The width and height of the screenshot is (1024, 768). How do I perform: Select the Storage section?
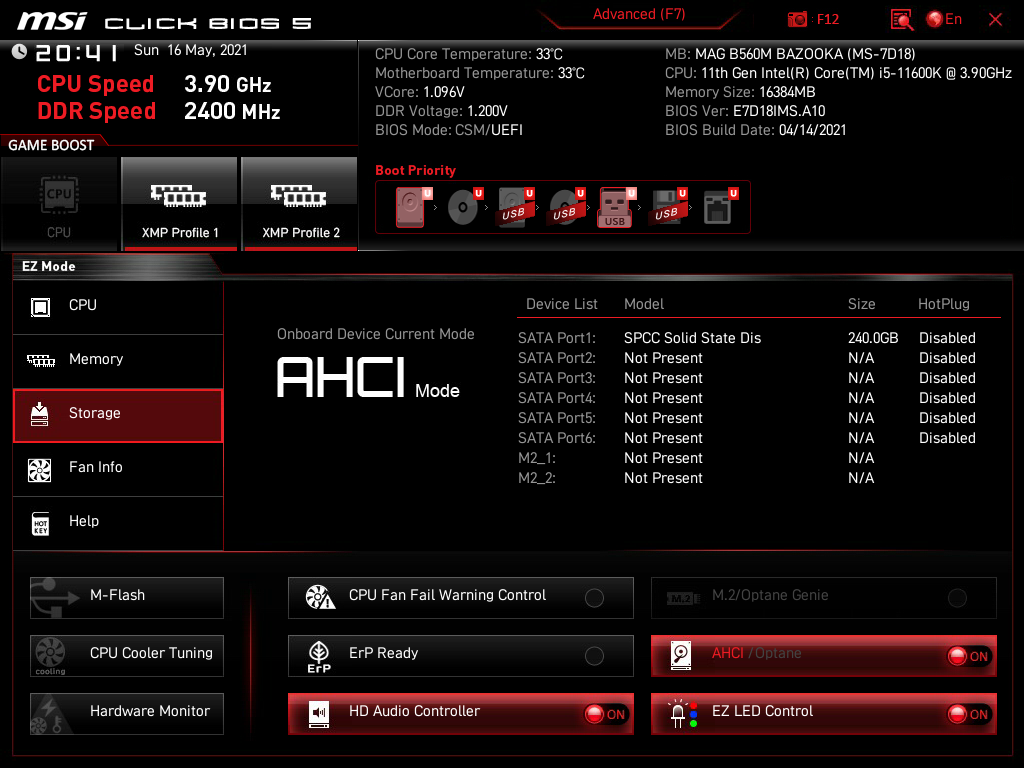(118, 415)
